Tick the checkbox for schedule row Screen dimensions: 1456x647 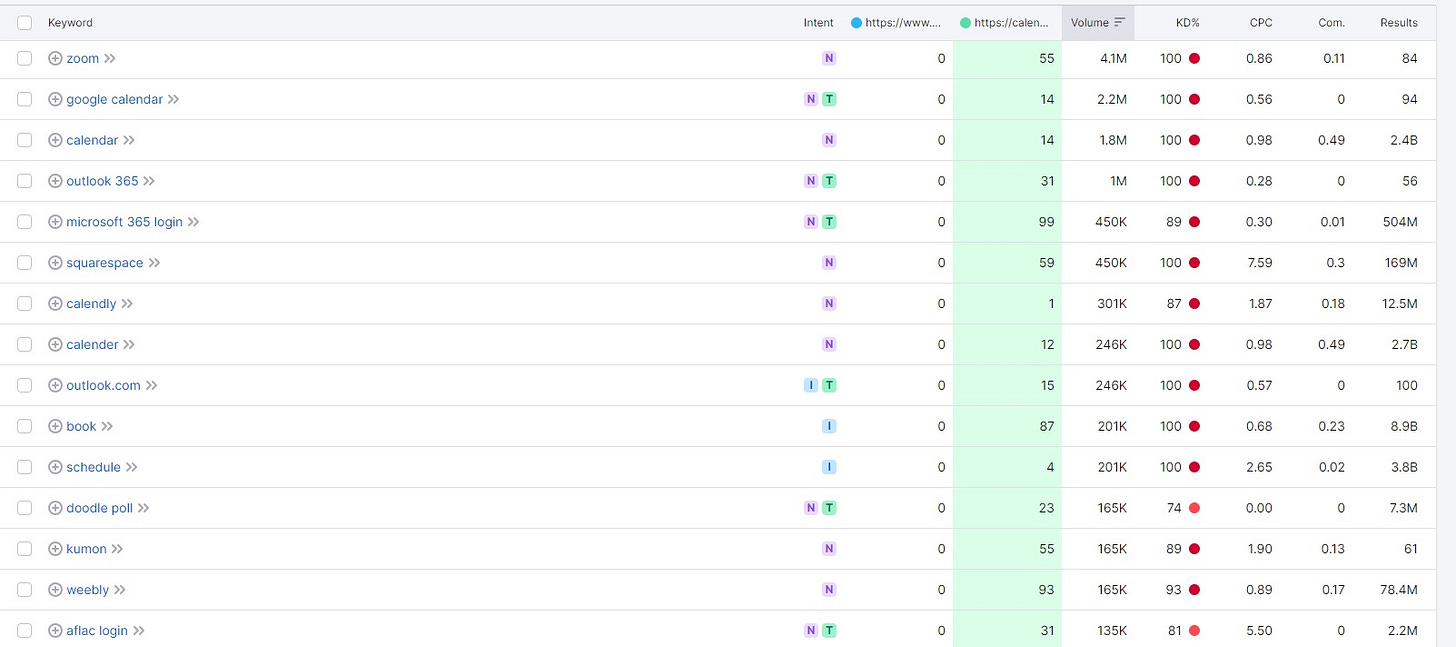pyautogui.click(x=25, y=467)
